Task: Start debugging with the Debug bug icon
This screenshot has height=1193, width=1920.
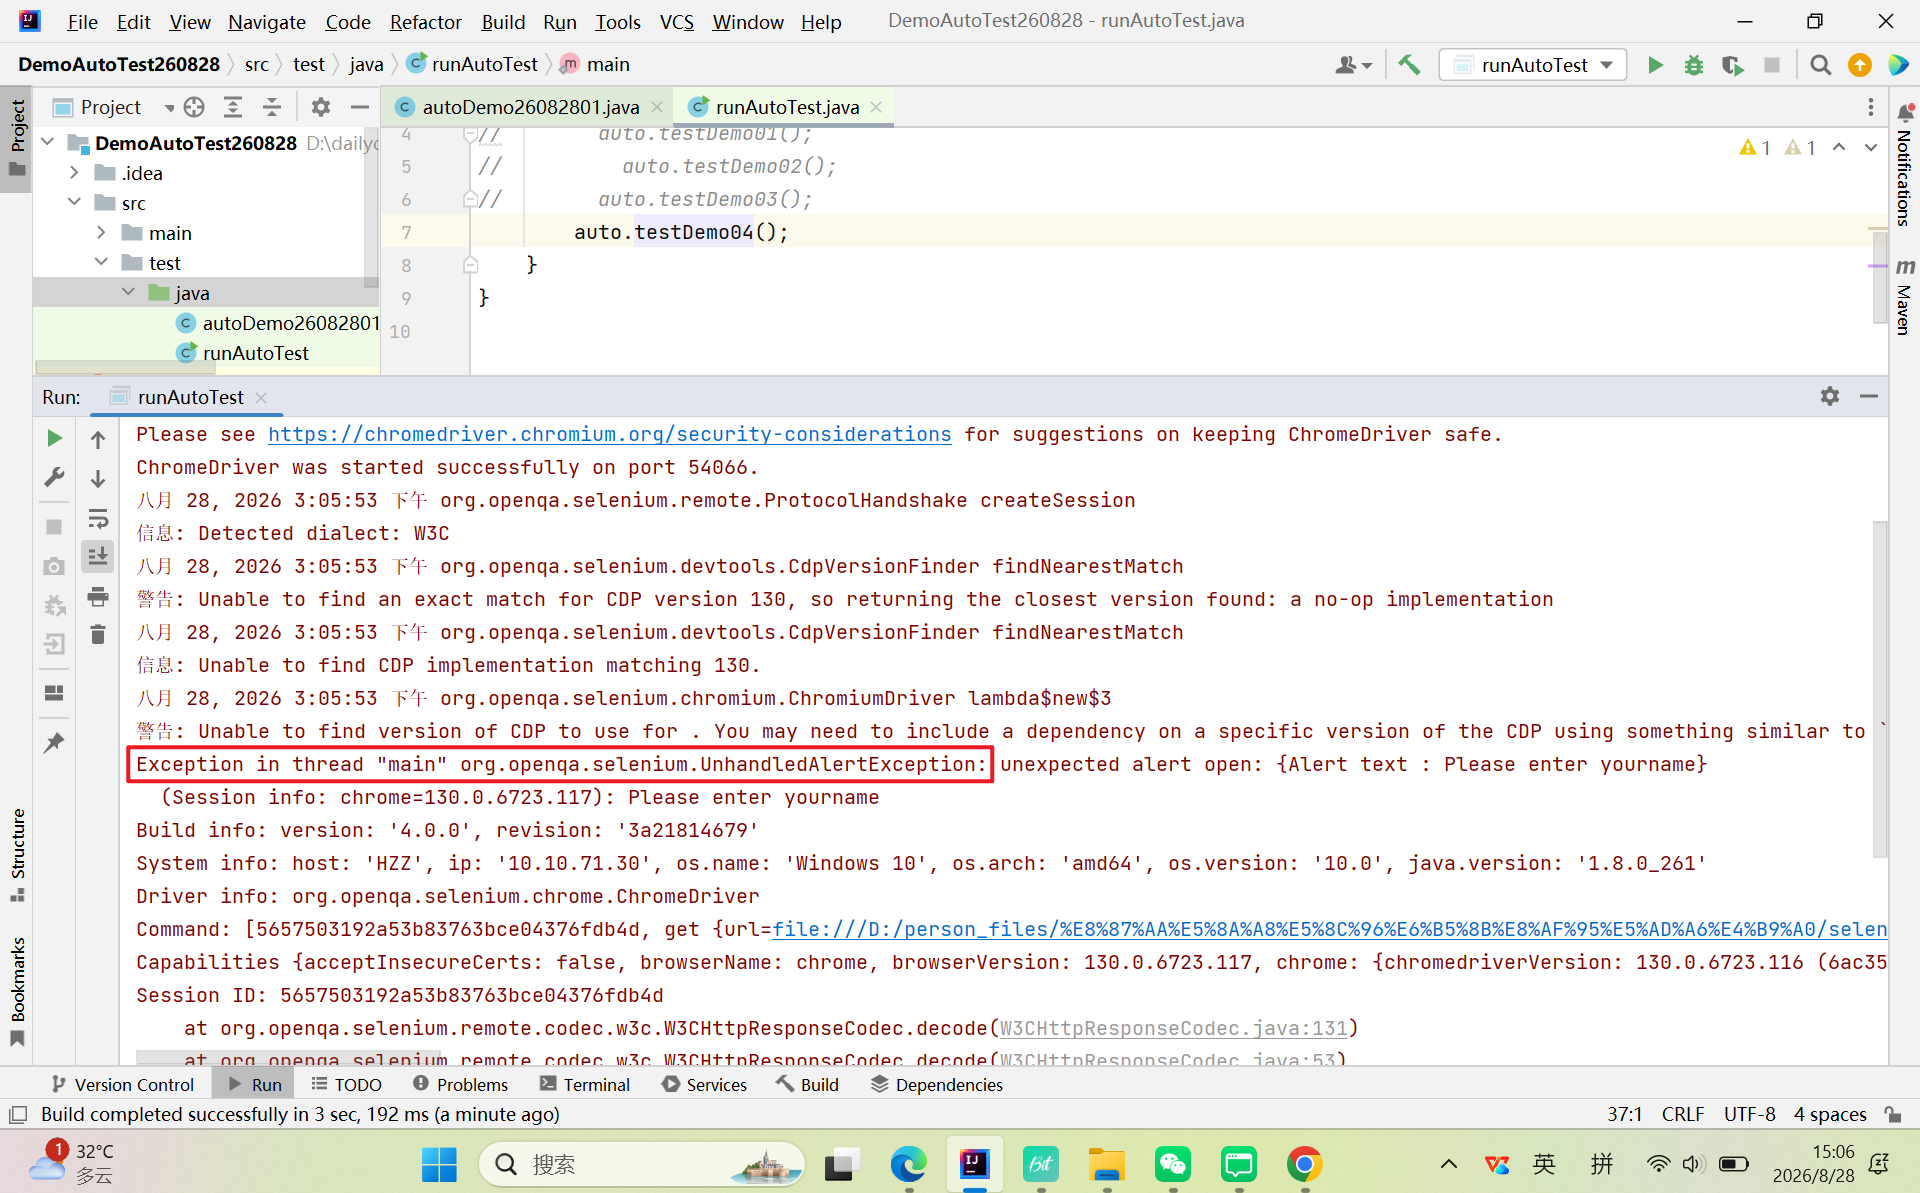Action: coord(1693,65)
